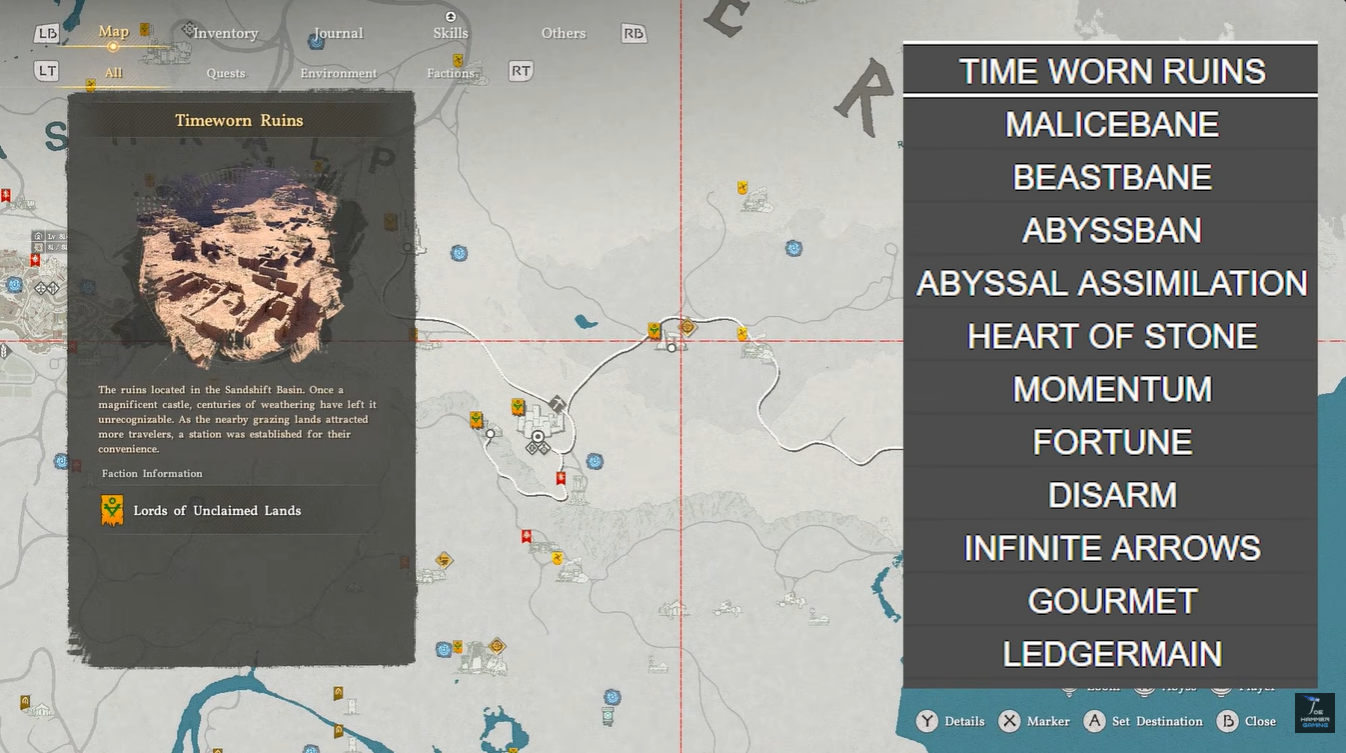Viewport: 1346px width, 753px height.
Task: Select DISARM in the list
Action: pyautogui.click(x=1110, y=495)
